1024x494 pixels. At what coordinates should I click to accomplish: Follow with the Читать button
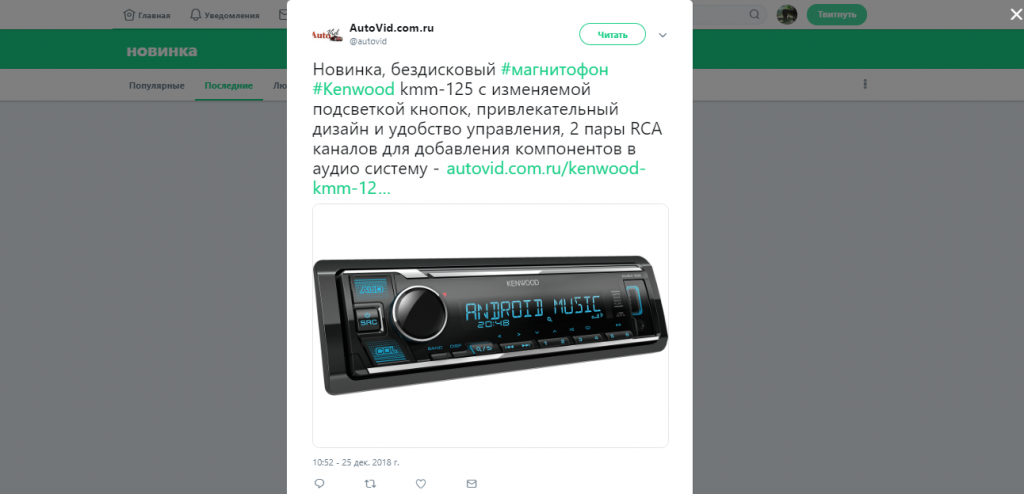click(612, 35)
